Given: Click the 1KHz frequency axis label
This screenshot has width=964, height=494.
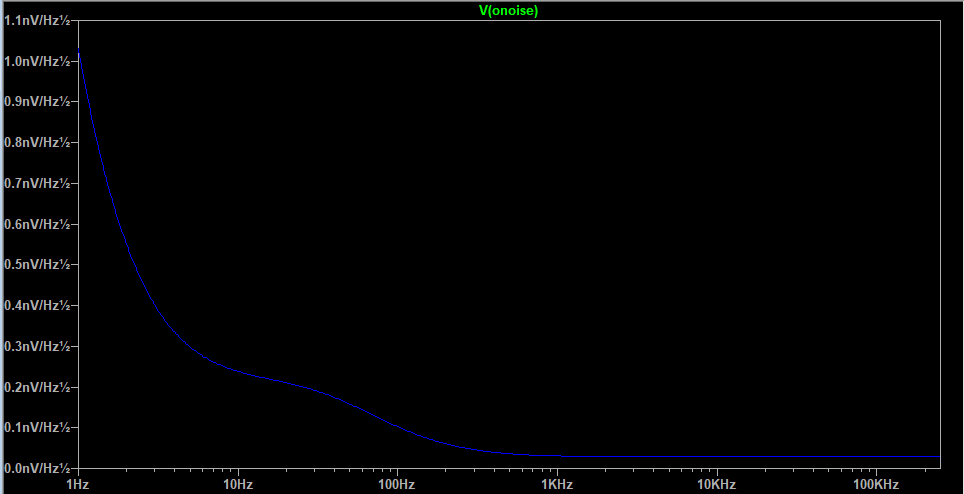Looking at the screenshot, I should [x=557, y=484].
